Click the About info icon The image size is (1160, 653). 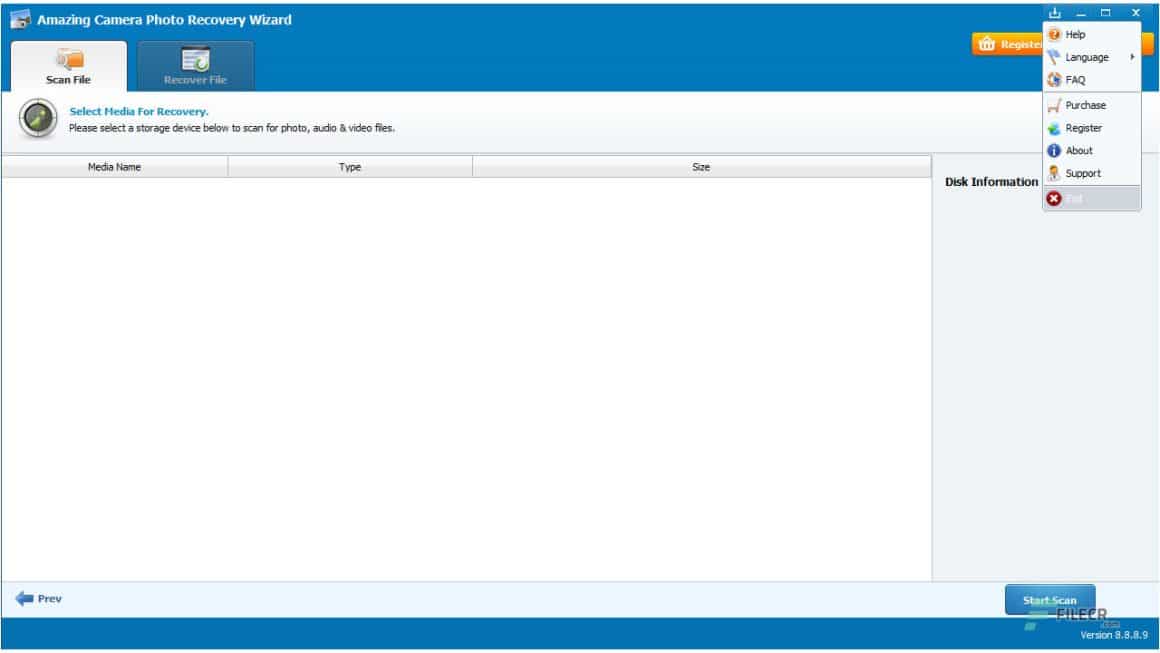click(1054, 151)
